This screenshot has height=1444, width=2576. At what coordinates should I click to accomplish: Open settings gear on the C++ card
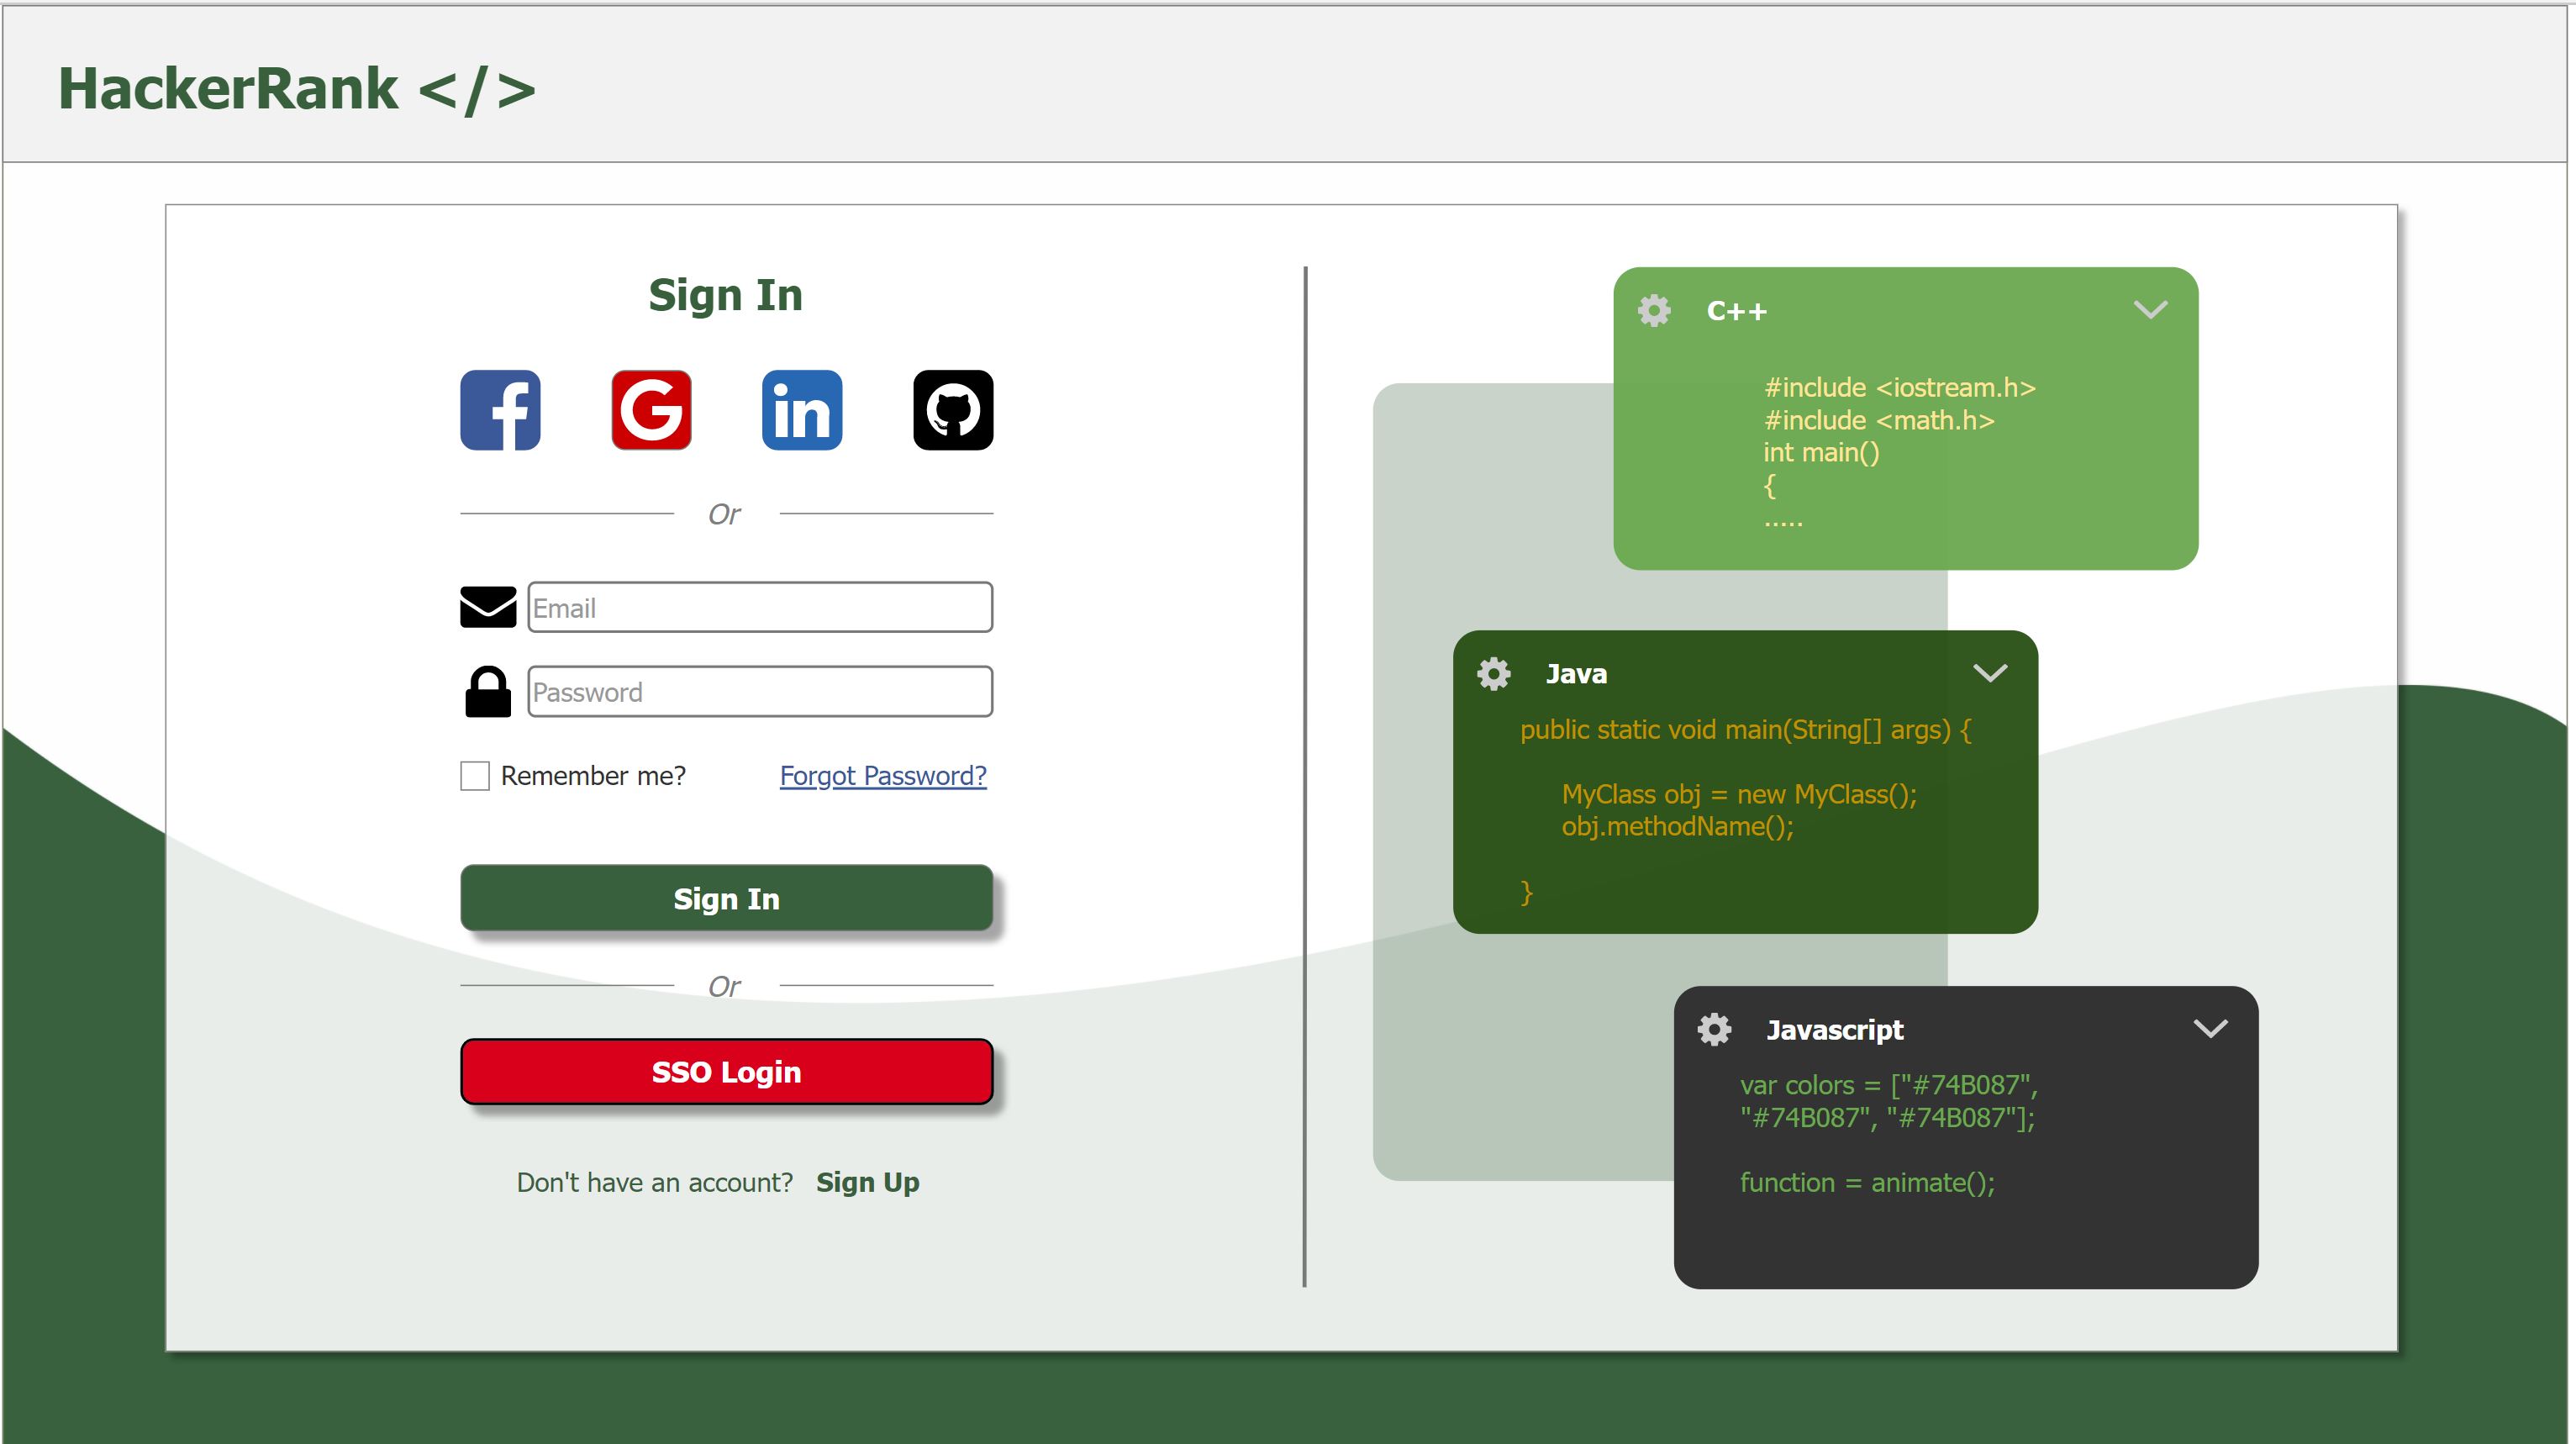tap(1654, 310)
